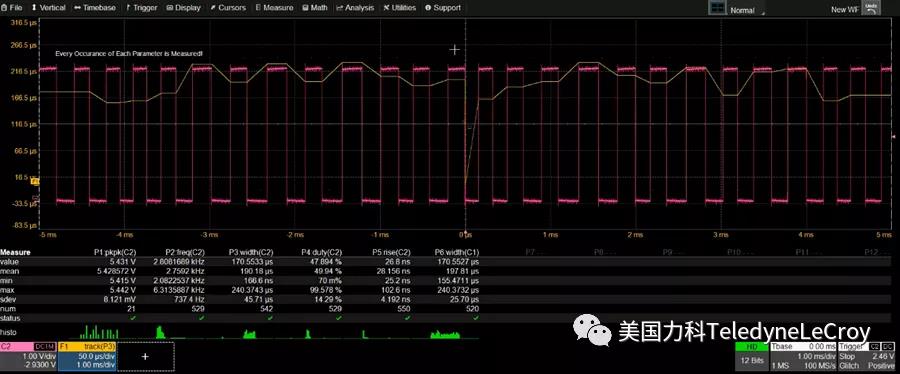Open the Measure menu
900x374 pixels.
click(274, 8)
